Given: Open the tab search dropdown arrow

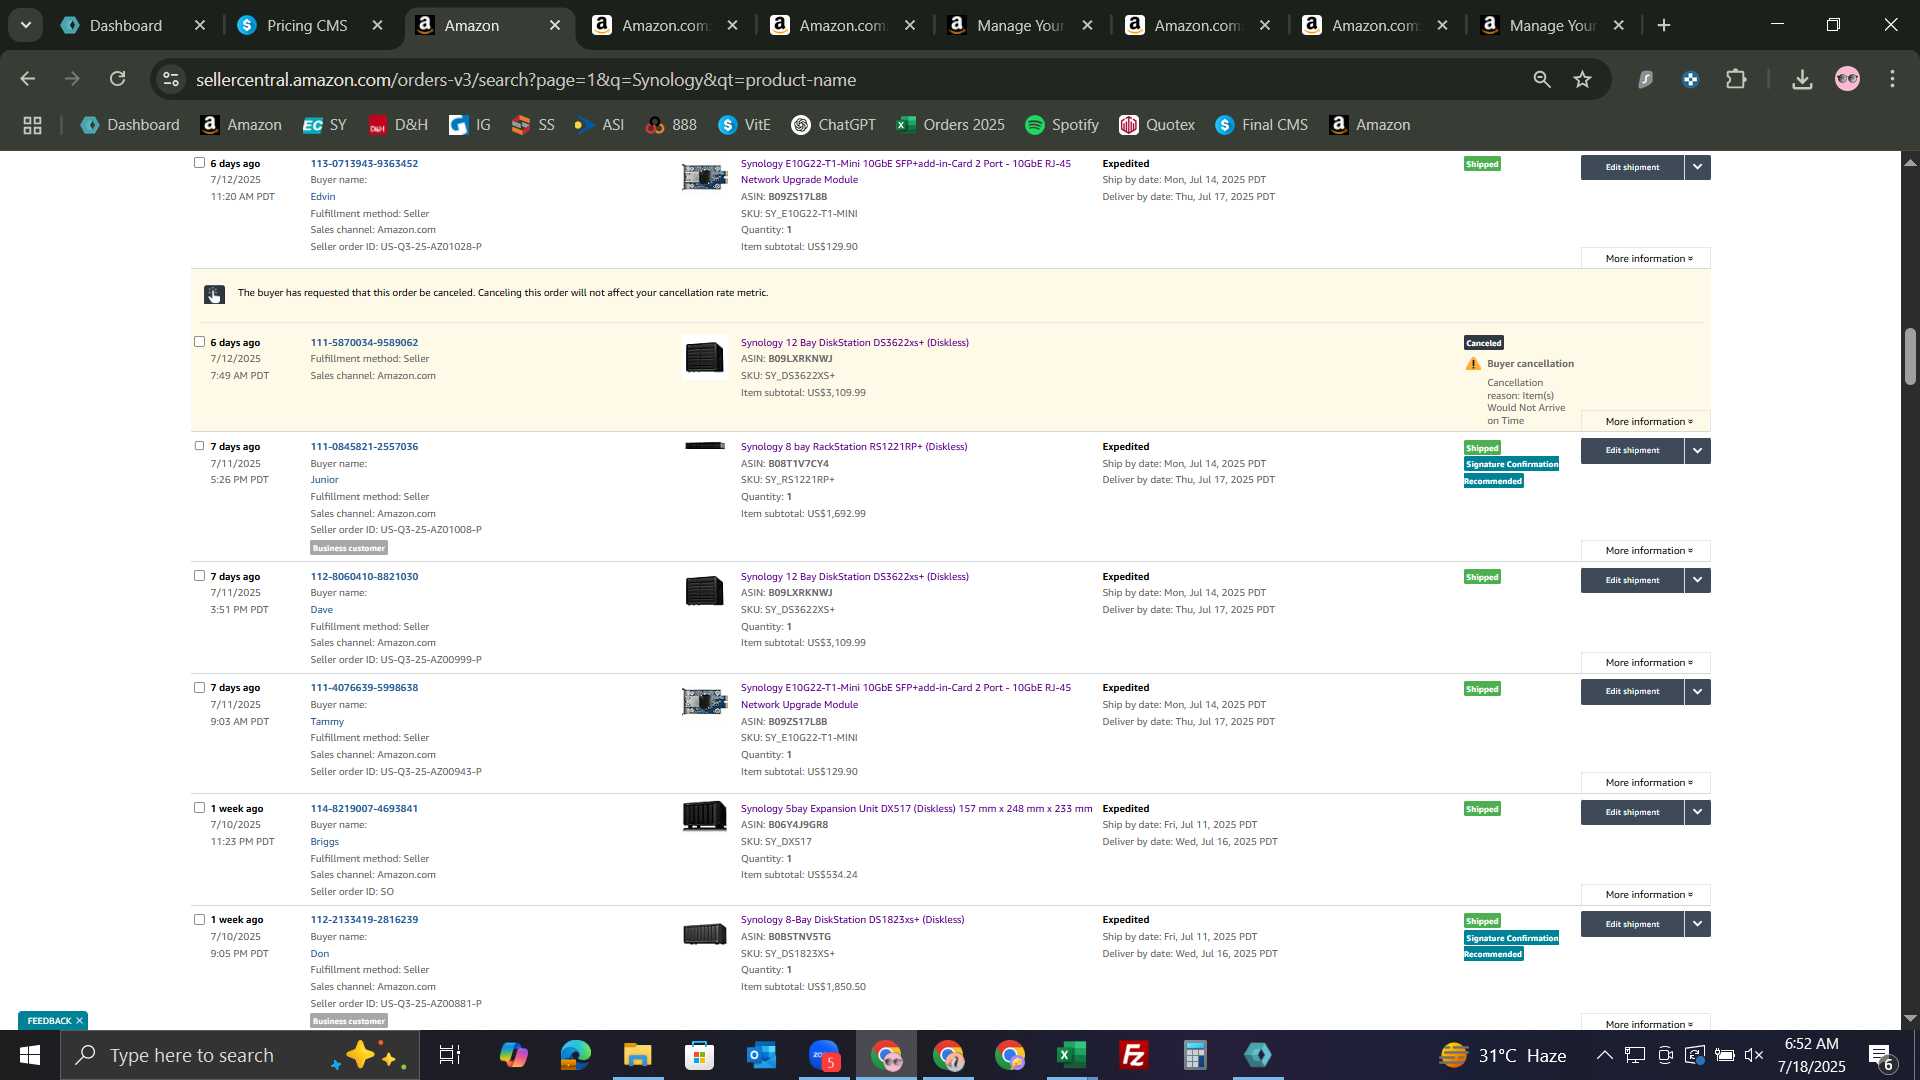Looking at the screenshot, I should pyautogui.click(x=25, y=25).
